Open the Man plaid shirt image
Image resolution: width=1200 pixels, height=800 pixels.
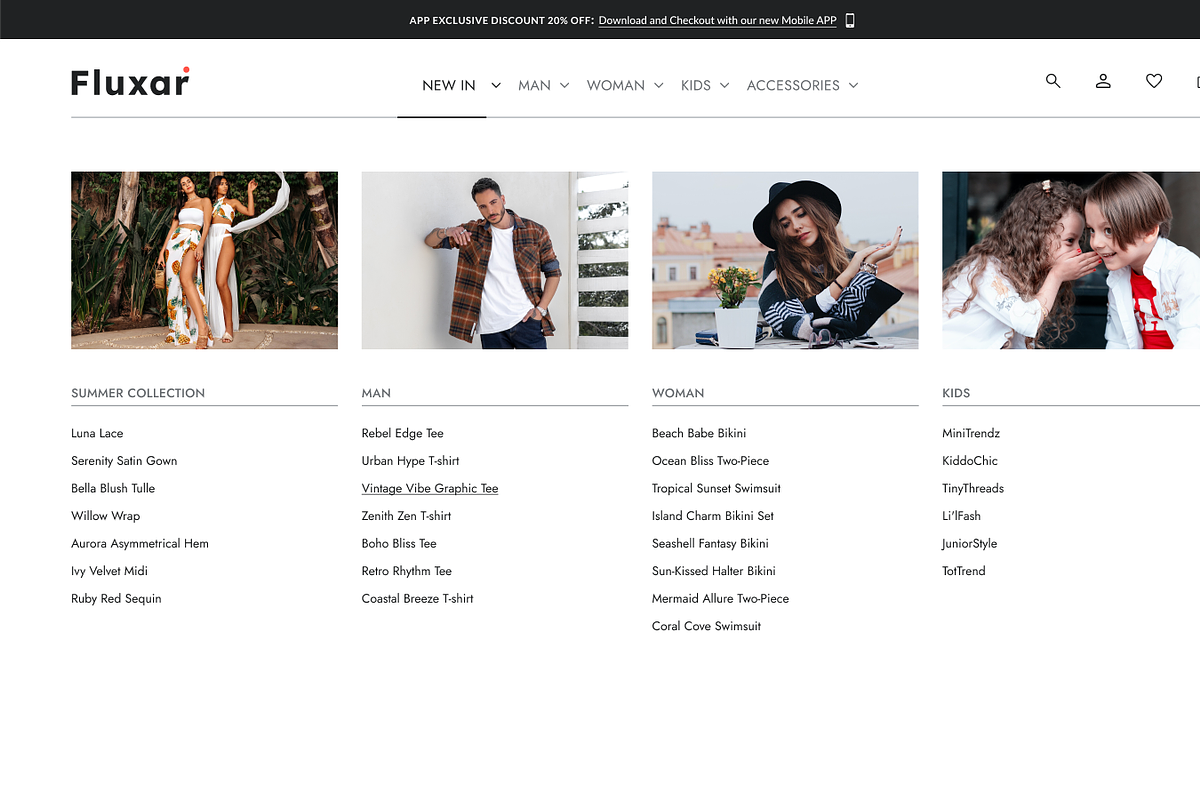[495, 260]
